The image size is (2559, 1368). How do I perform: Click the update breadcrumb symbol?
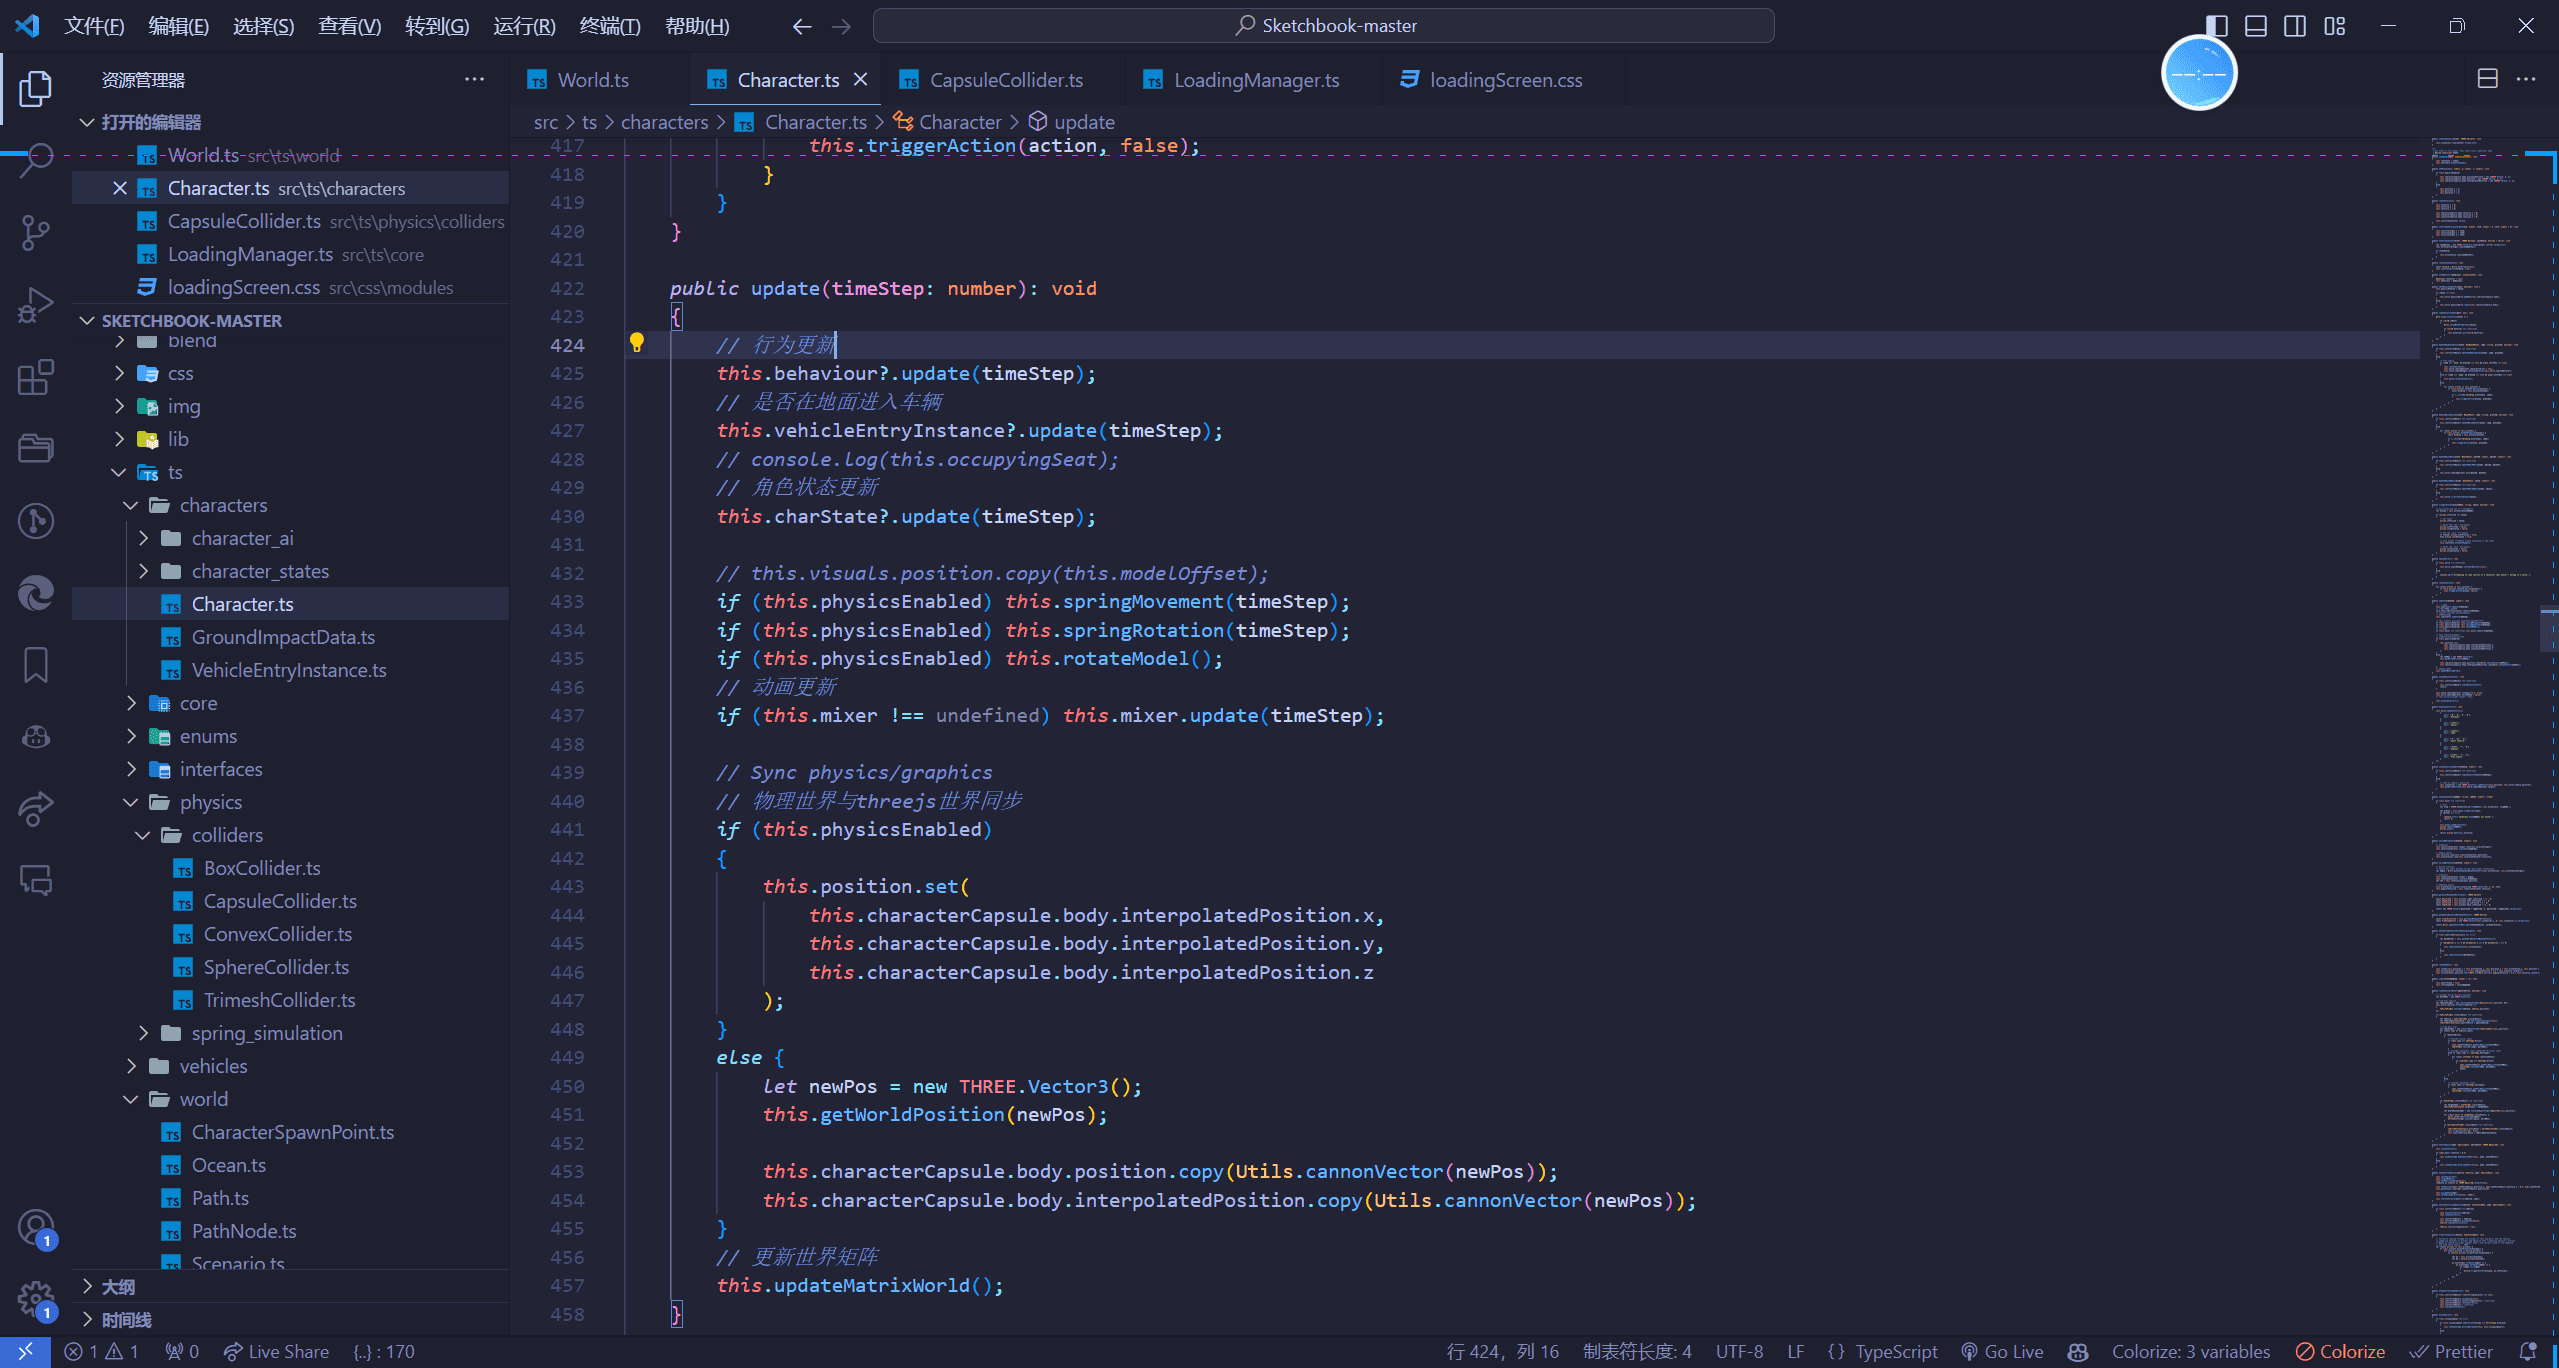pos(1084,122)
